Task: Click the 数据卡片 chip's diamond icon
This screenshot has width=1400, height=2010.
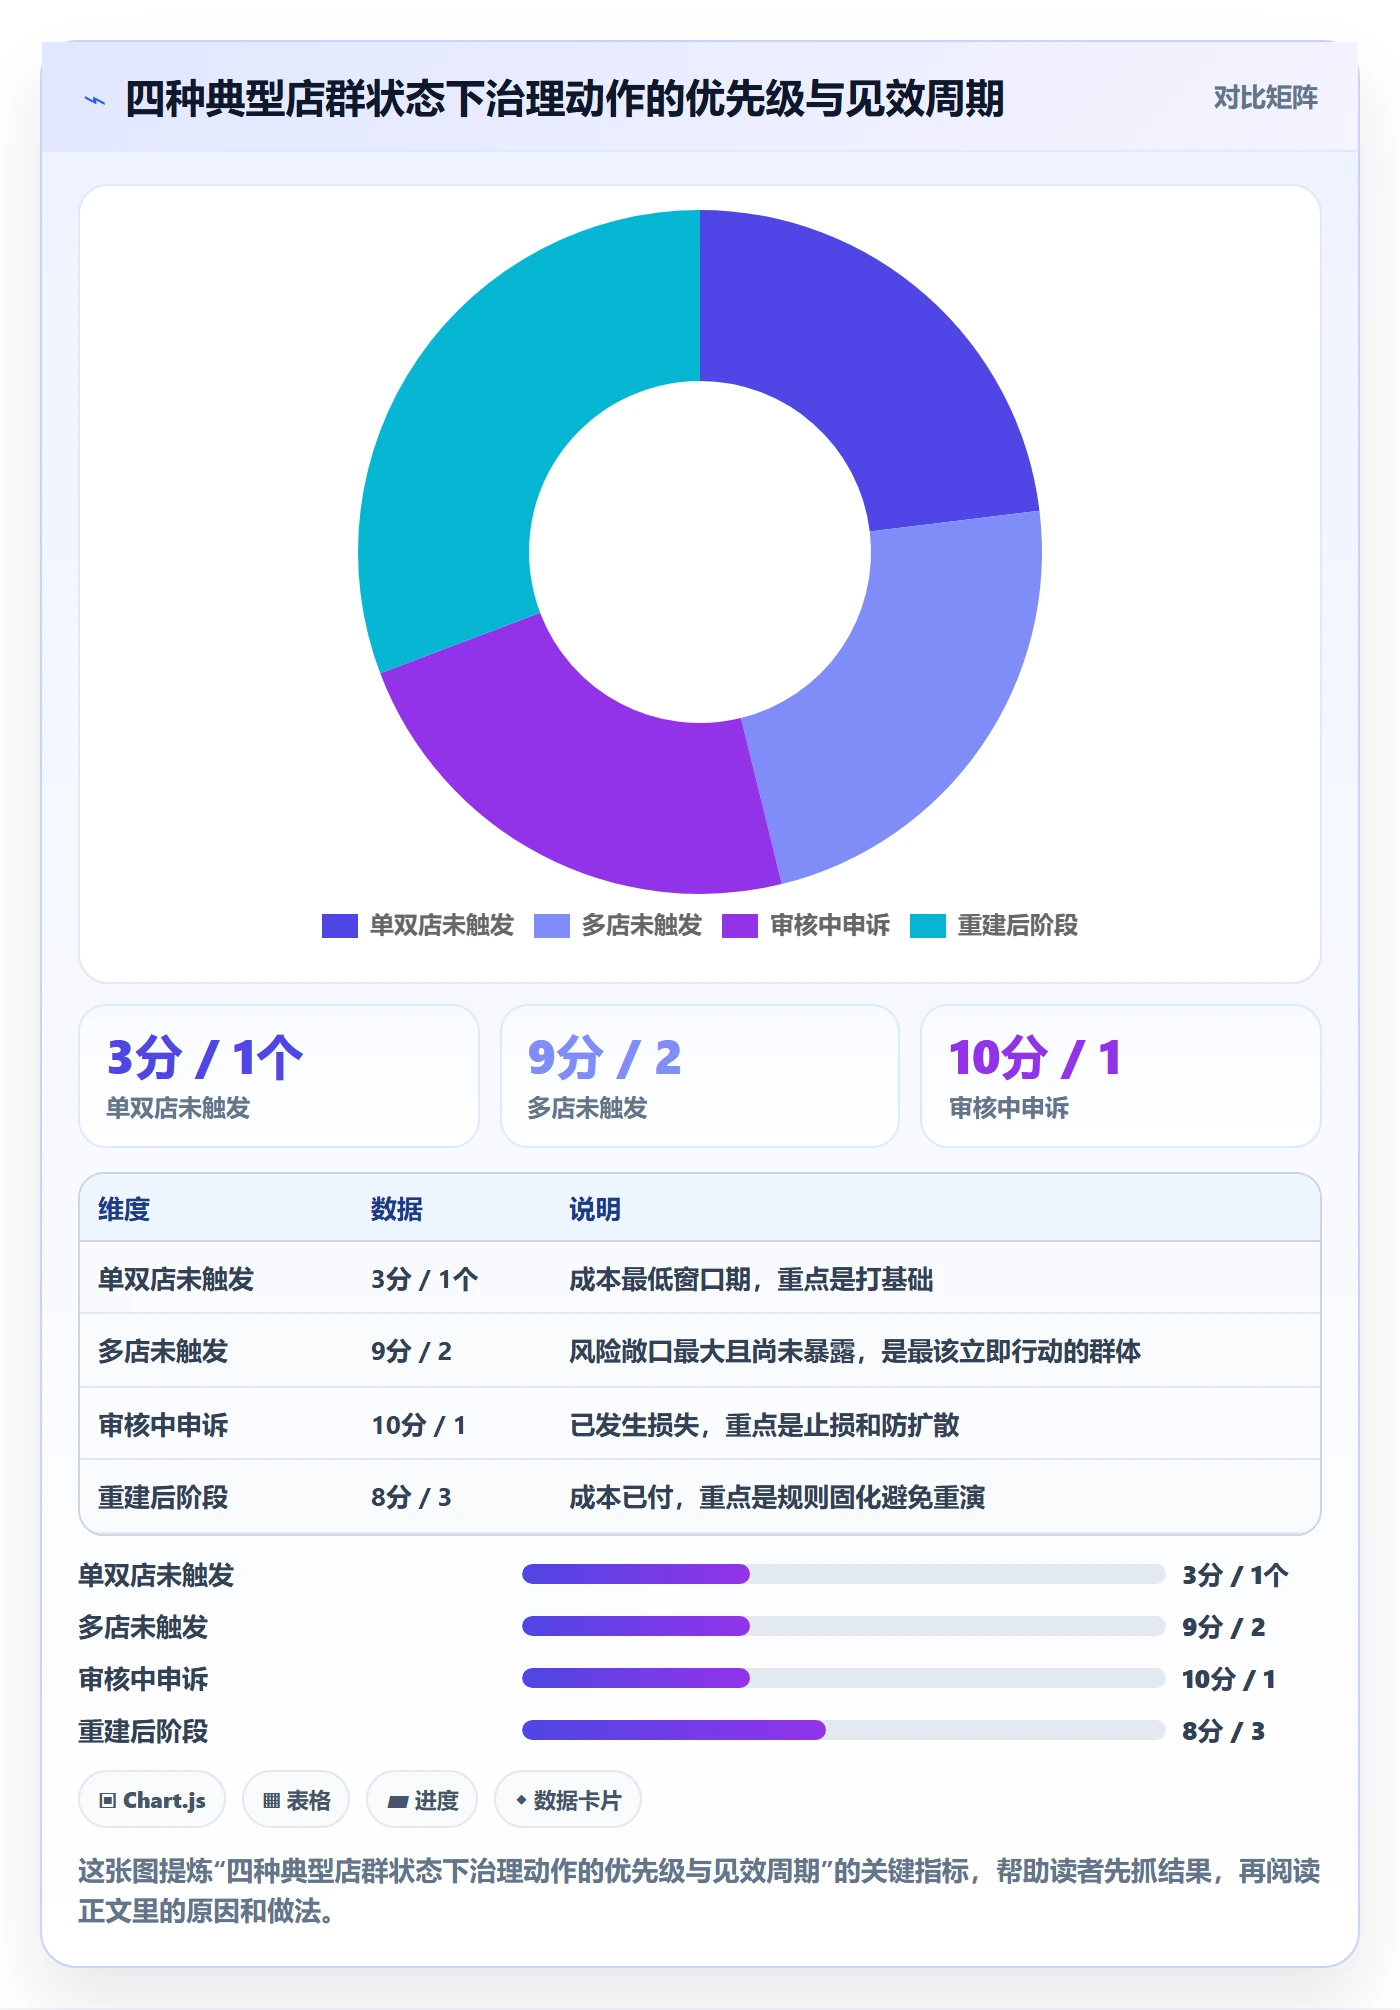Action: 521,1800
